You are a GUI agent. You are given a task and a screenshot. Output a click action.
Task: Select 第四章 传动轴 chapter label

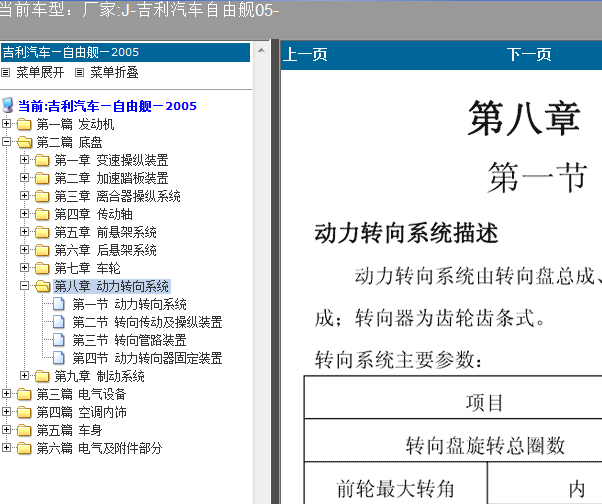(93, 214)
